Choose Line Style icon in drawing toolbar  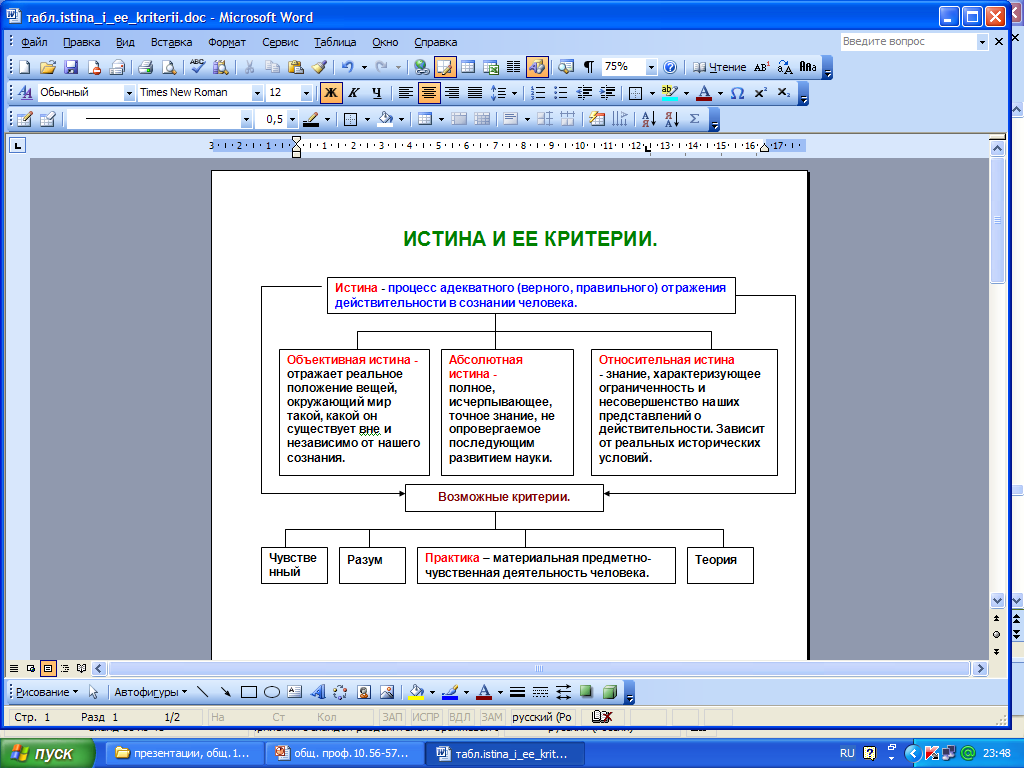tap(517, 692)
